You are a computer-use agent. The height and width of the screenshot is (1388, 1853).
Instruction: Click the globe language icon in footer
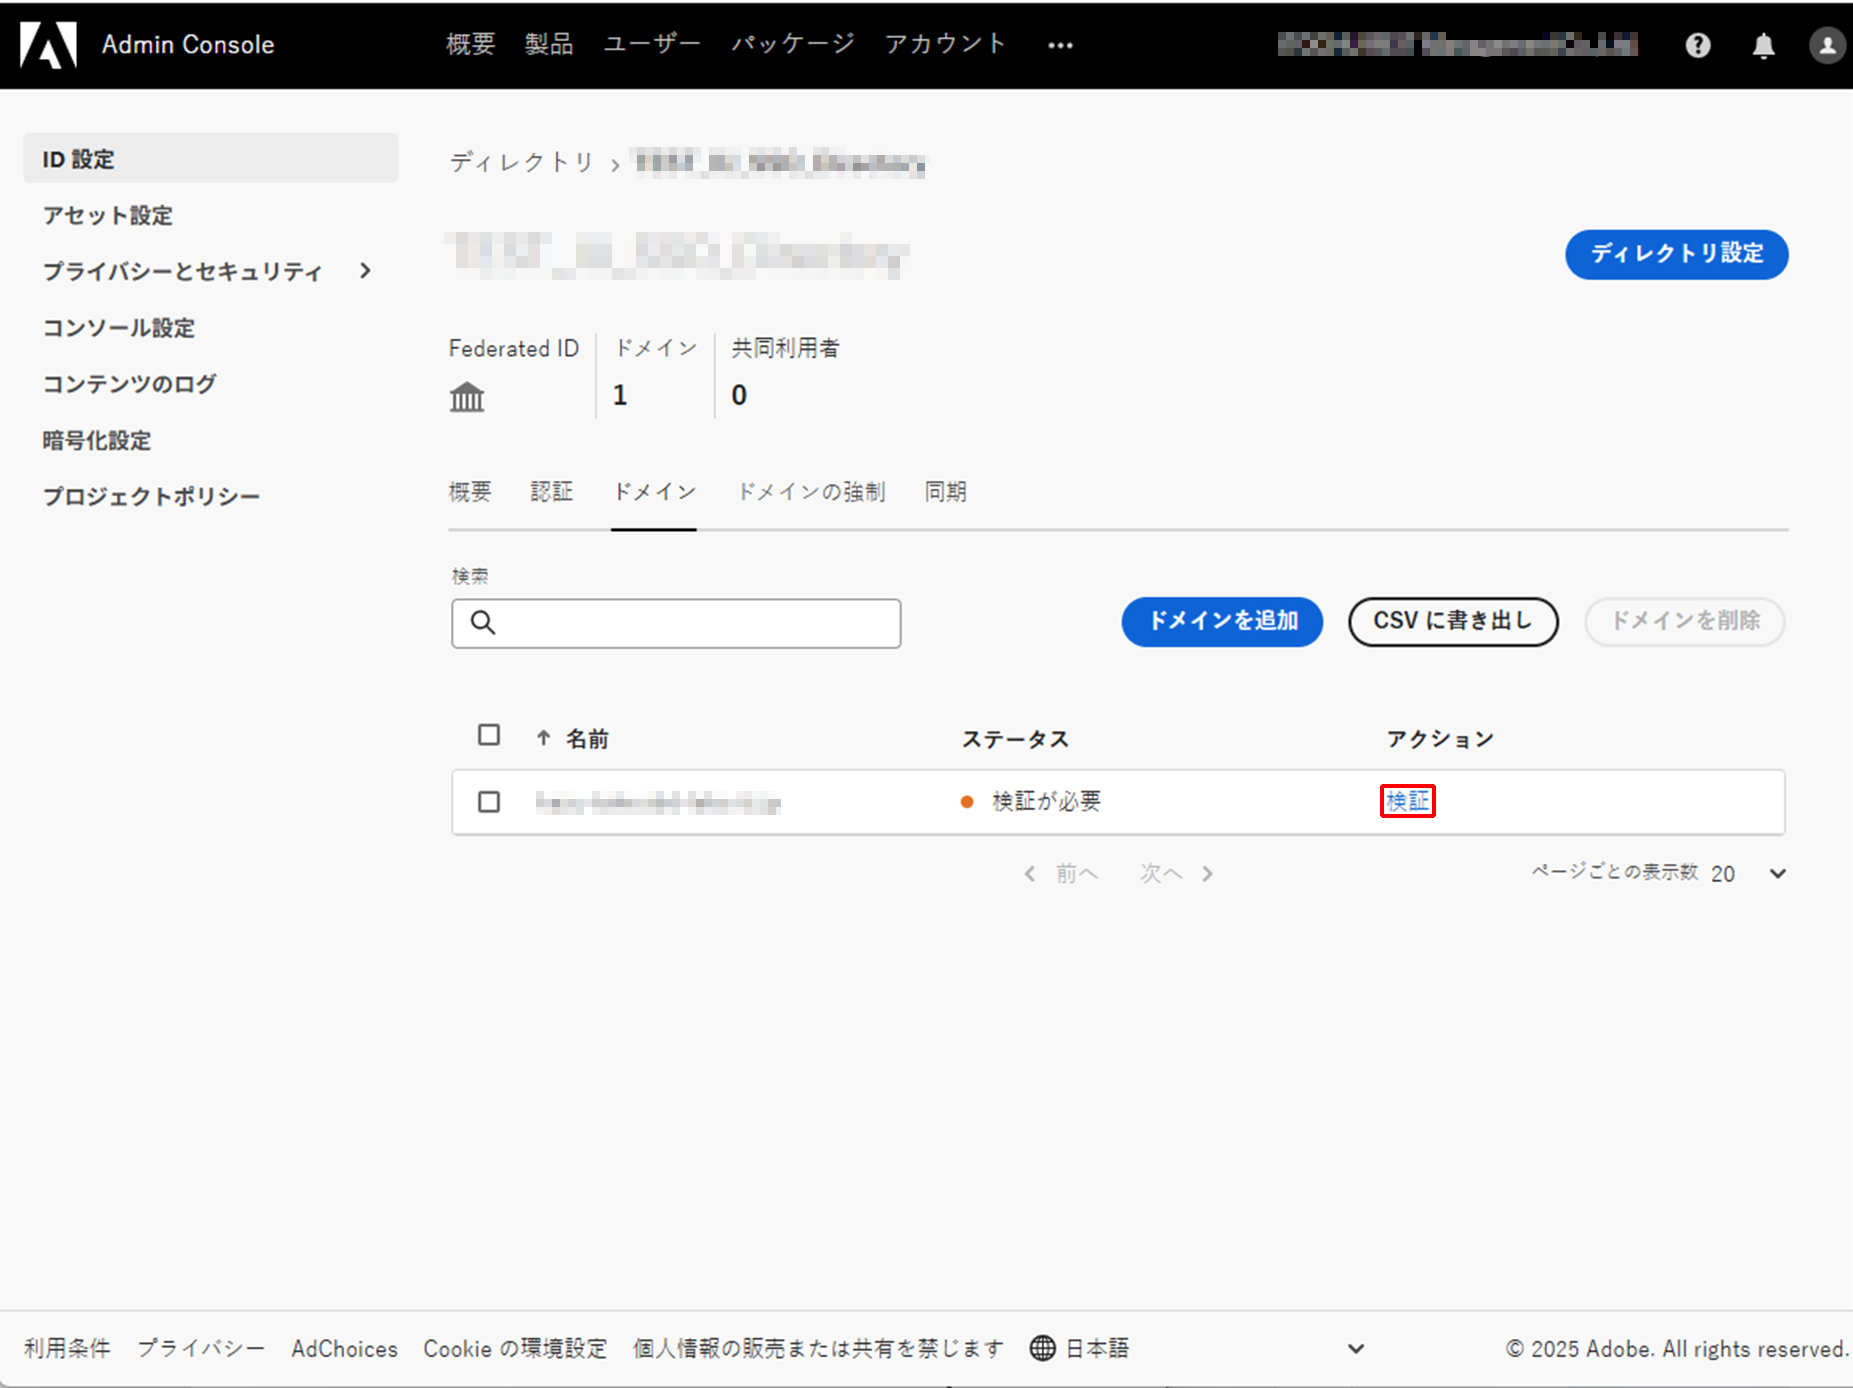pyautogui.click(x=1042, y=1348)
